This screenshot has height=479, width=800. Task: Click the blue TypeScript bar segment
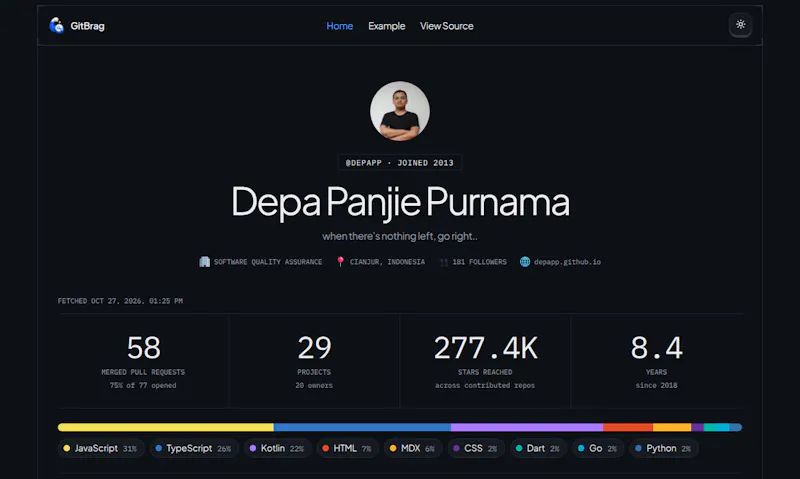[362, 427]
